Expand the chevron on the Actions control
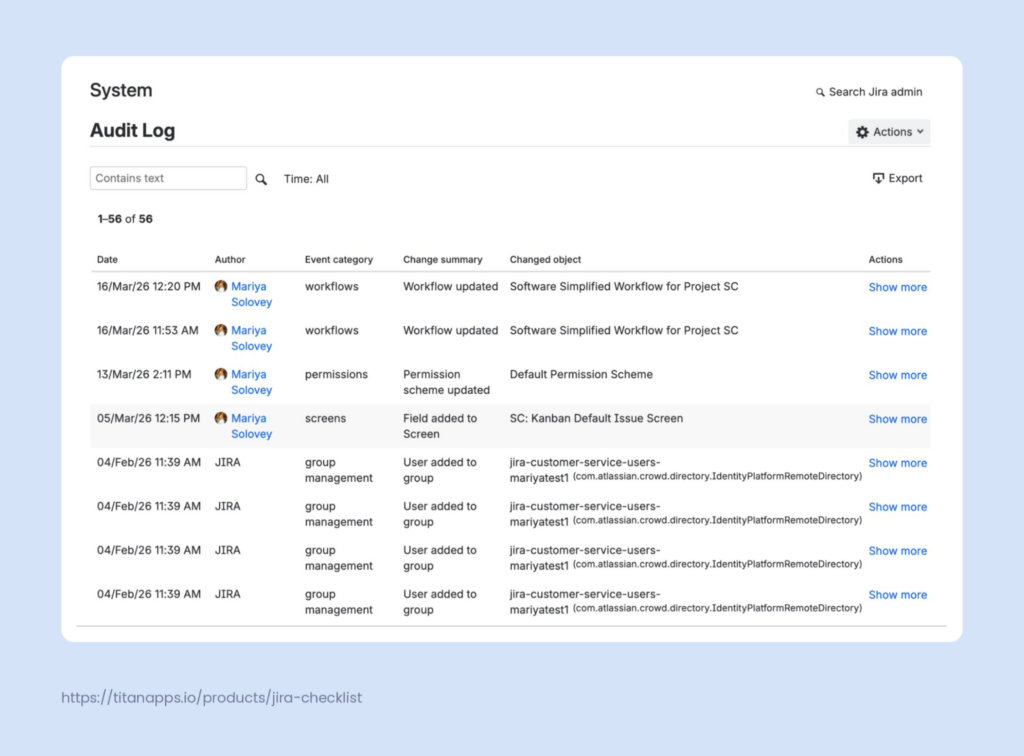 [919, 131]
